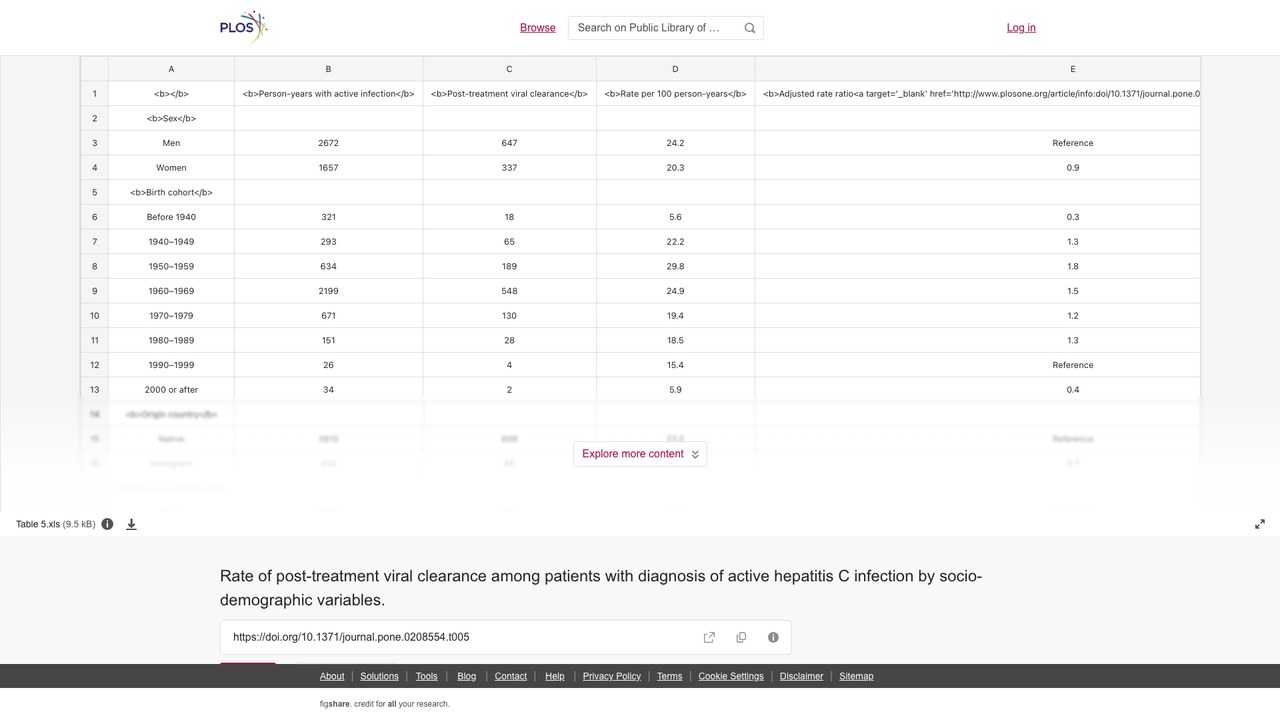
Task: Go to the Blog footer link
Action: [466, 676]
